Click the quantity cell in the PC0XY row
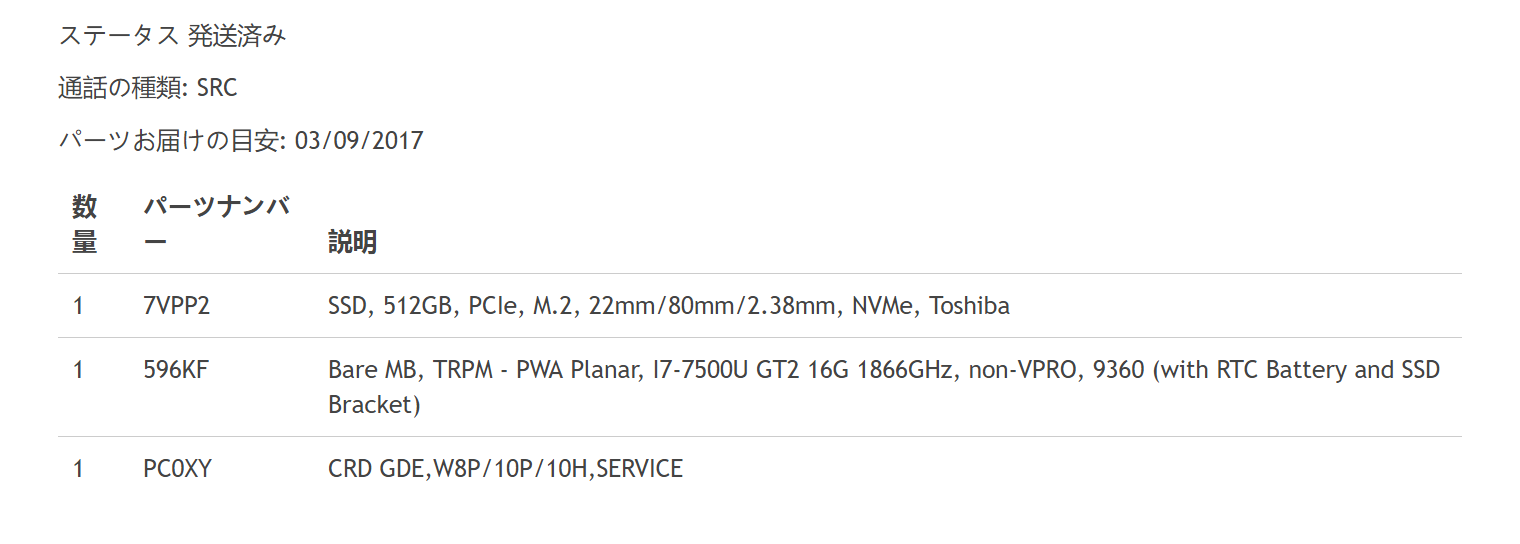This screenshot has height=544, width=1520. 79,468
